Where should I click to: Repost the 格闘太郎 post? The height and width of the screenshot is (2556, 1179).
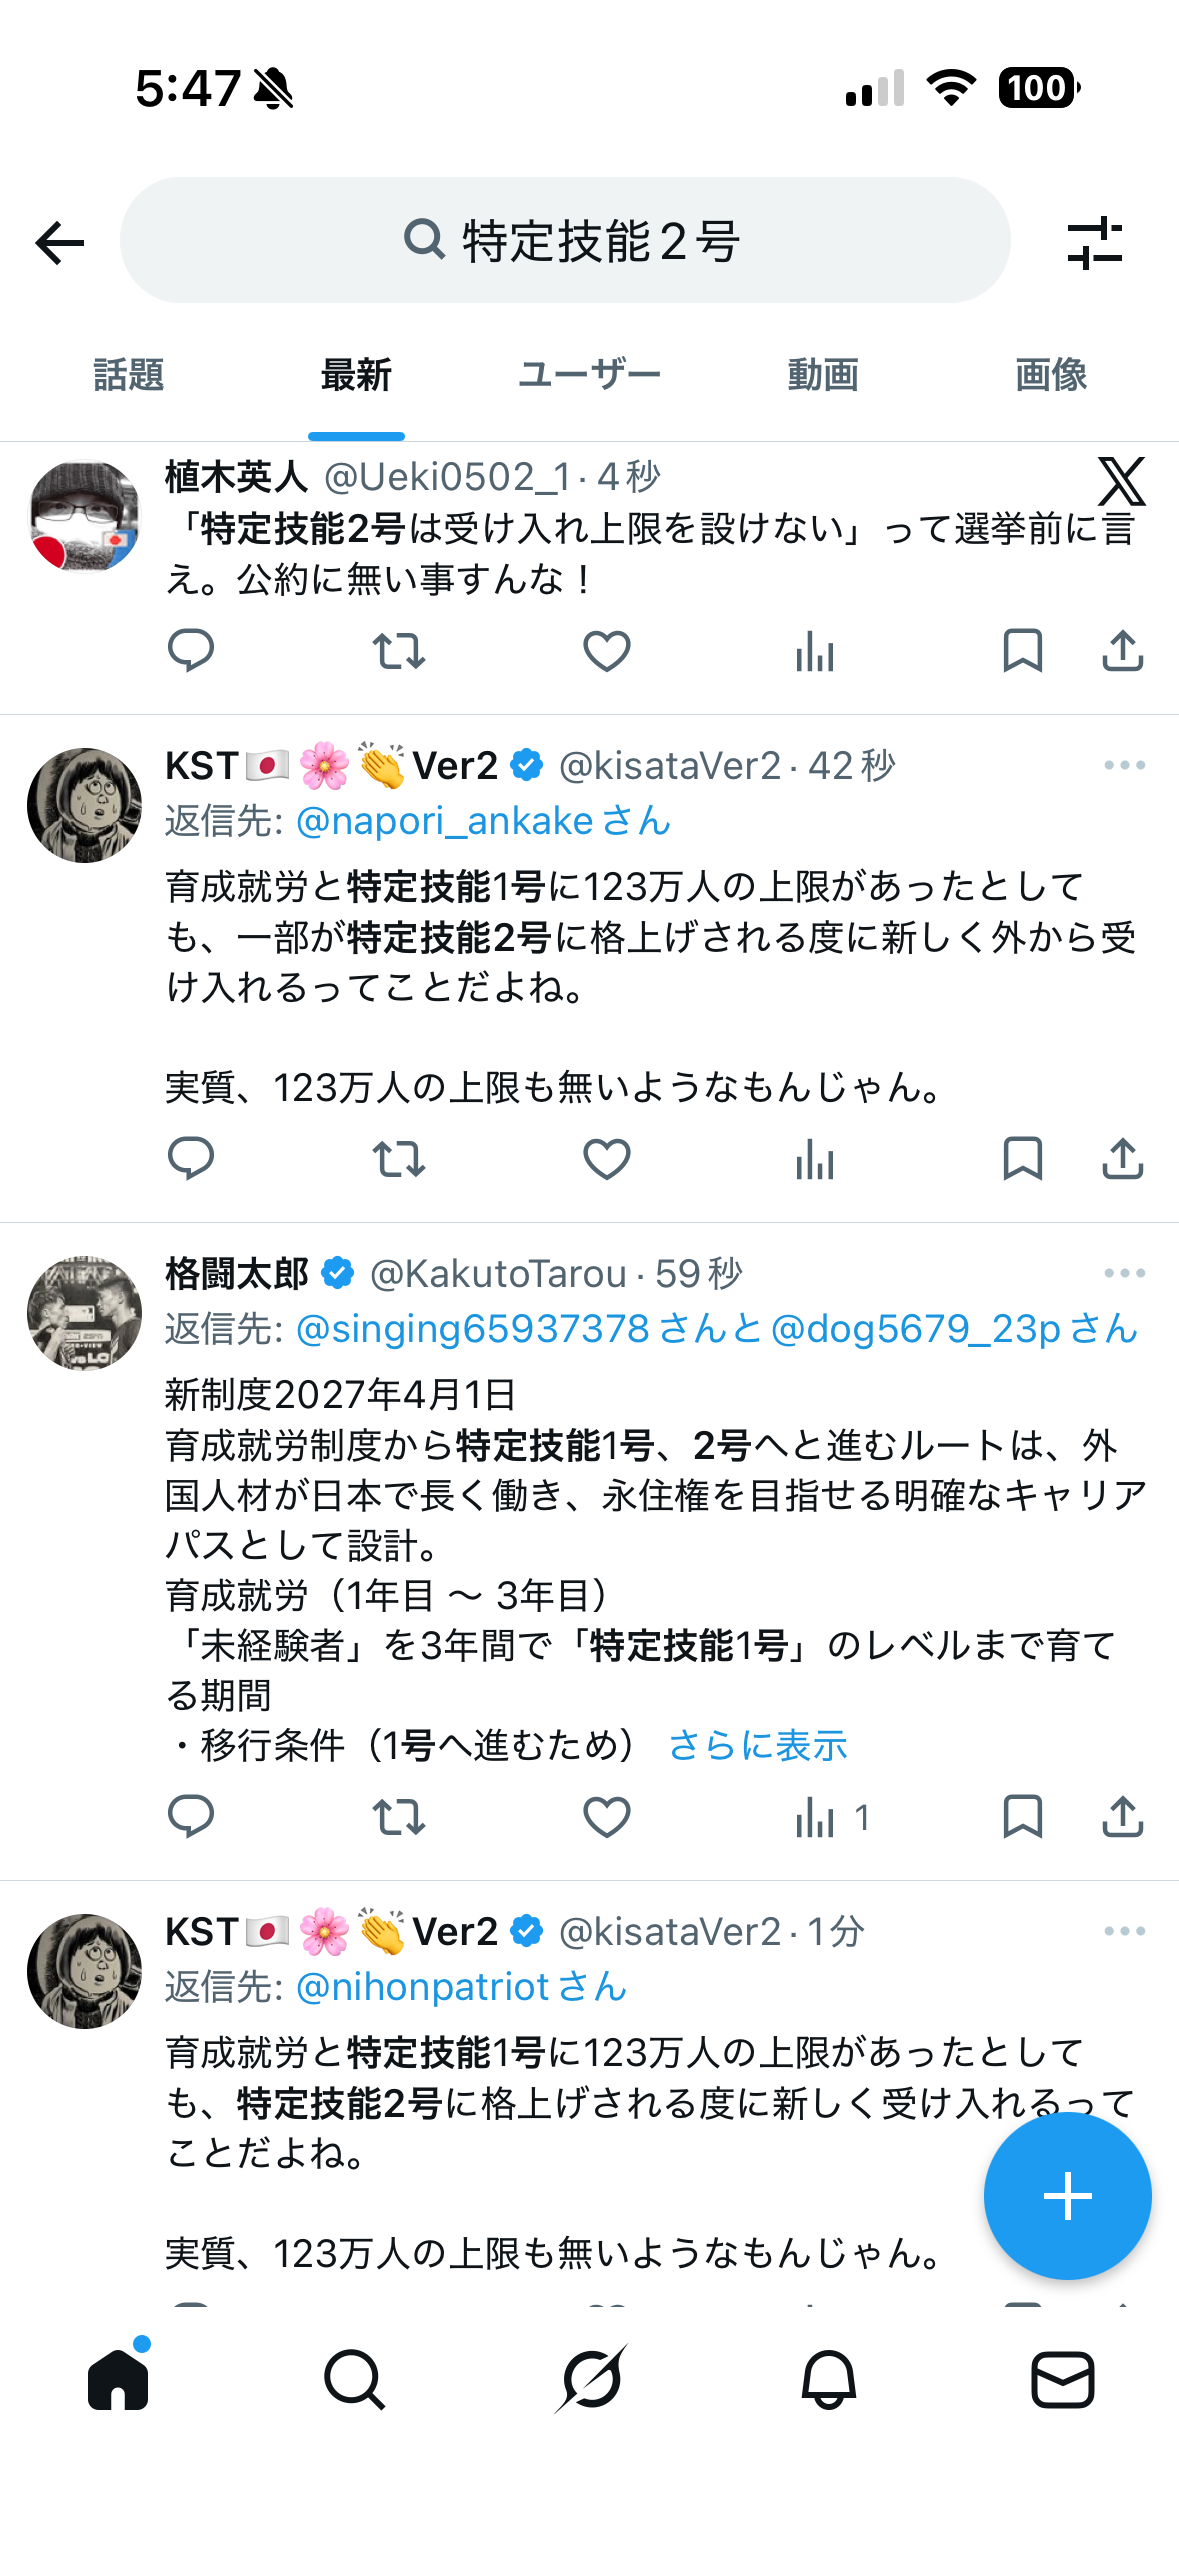click(x=399, y=1817)
